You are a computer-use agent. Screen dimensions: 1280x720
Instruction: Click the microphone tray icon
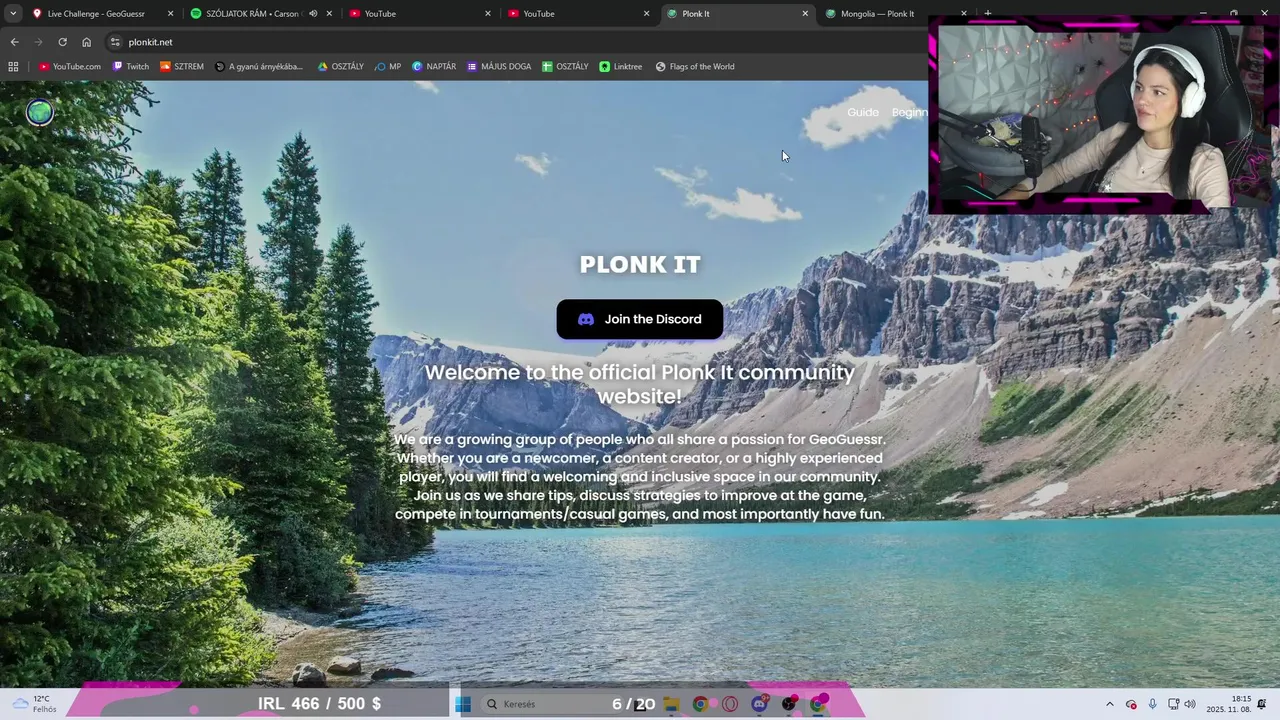coord(1152,704)
